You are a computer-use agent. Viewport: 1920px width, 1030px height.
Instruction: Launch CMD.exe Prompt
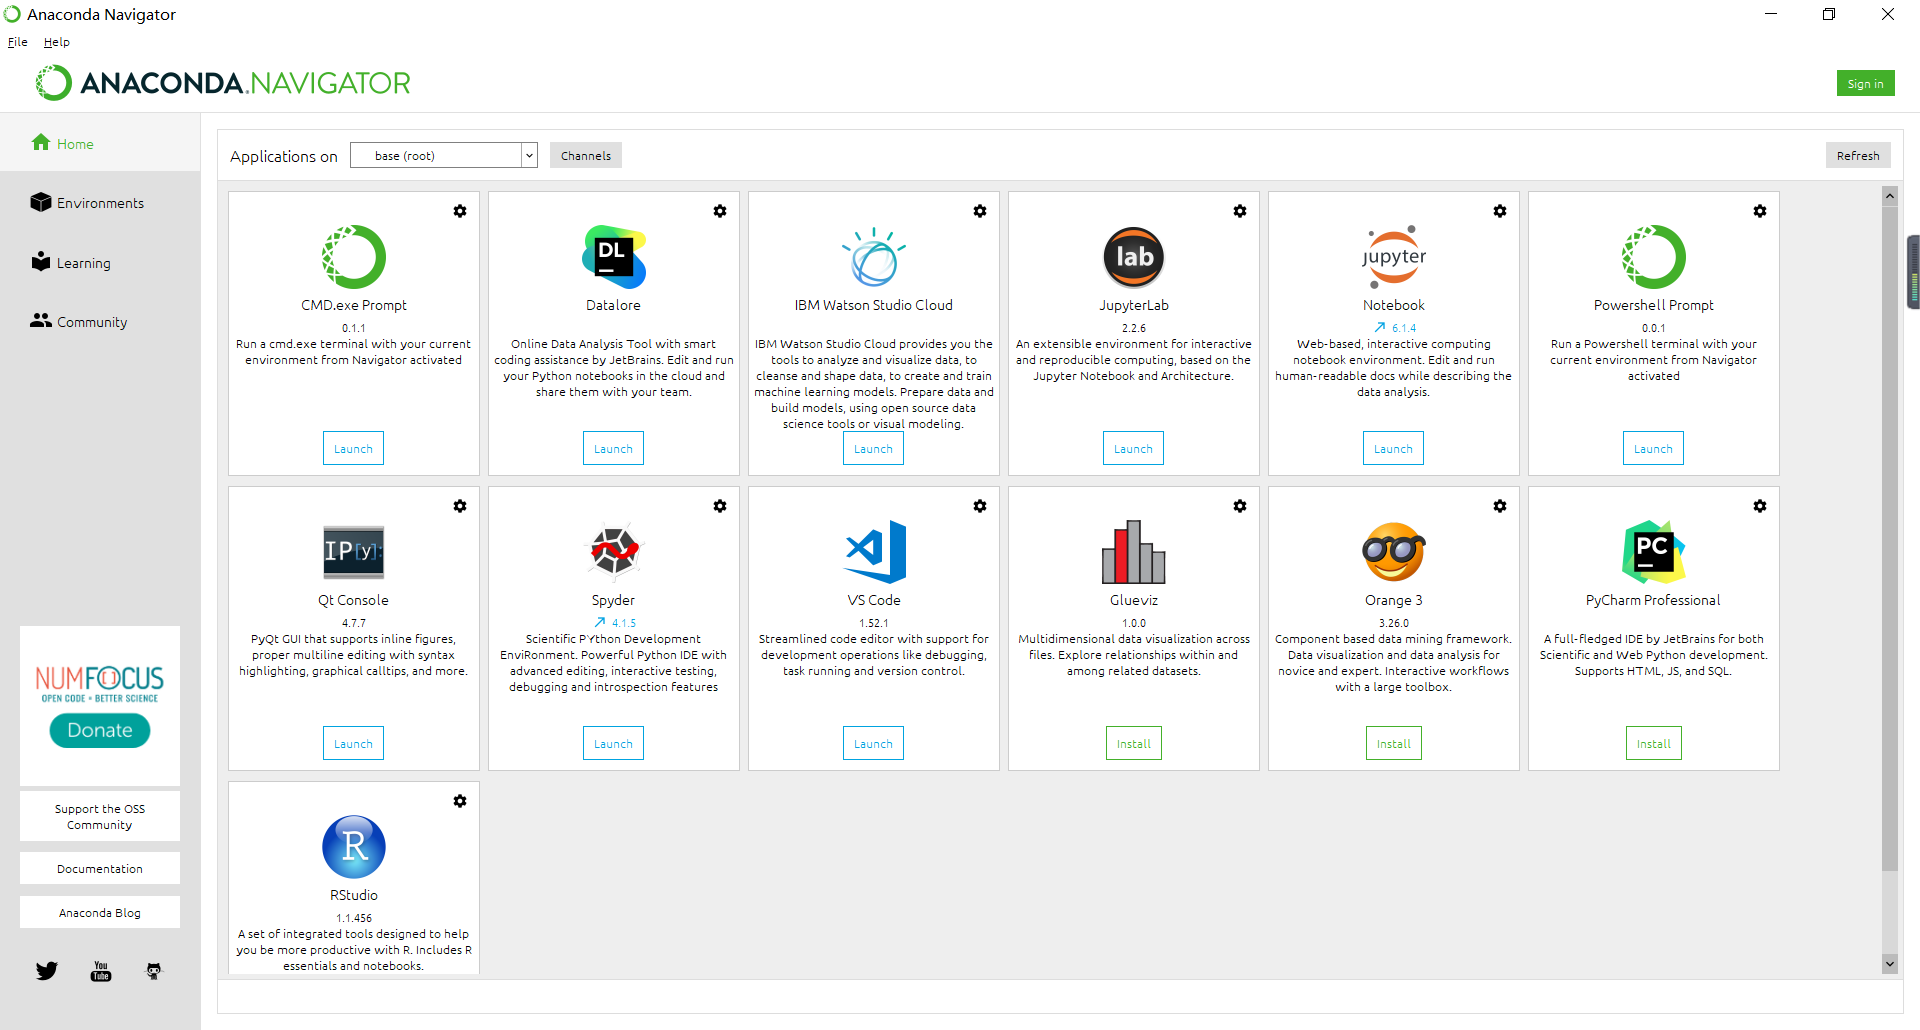(353, 448)
